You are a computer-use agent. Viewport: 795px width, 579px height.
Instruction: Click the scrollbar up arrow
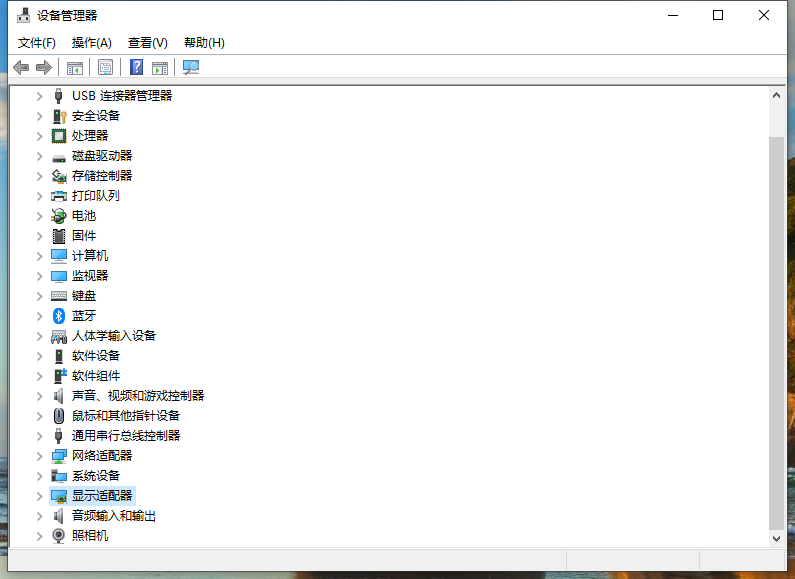776,95
